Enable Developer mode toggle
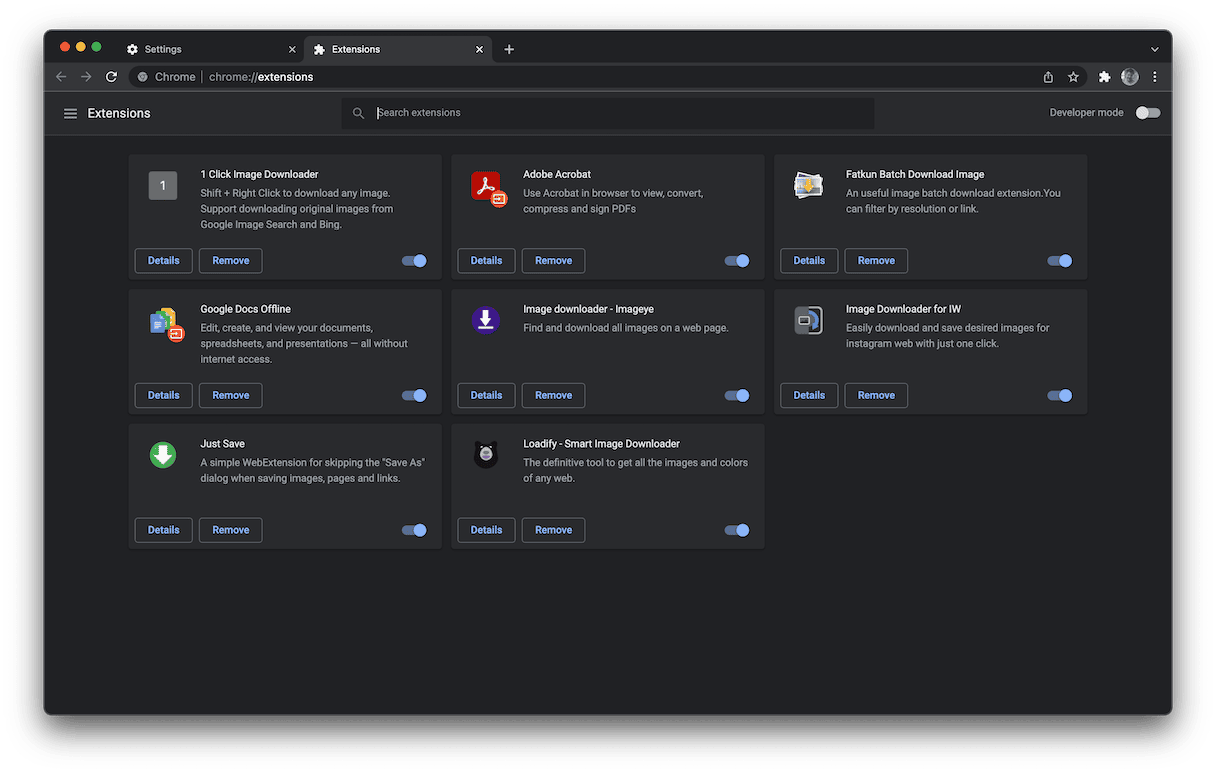The width and height of the screenshot is (1216, 773). (x=1148, y=113)
